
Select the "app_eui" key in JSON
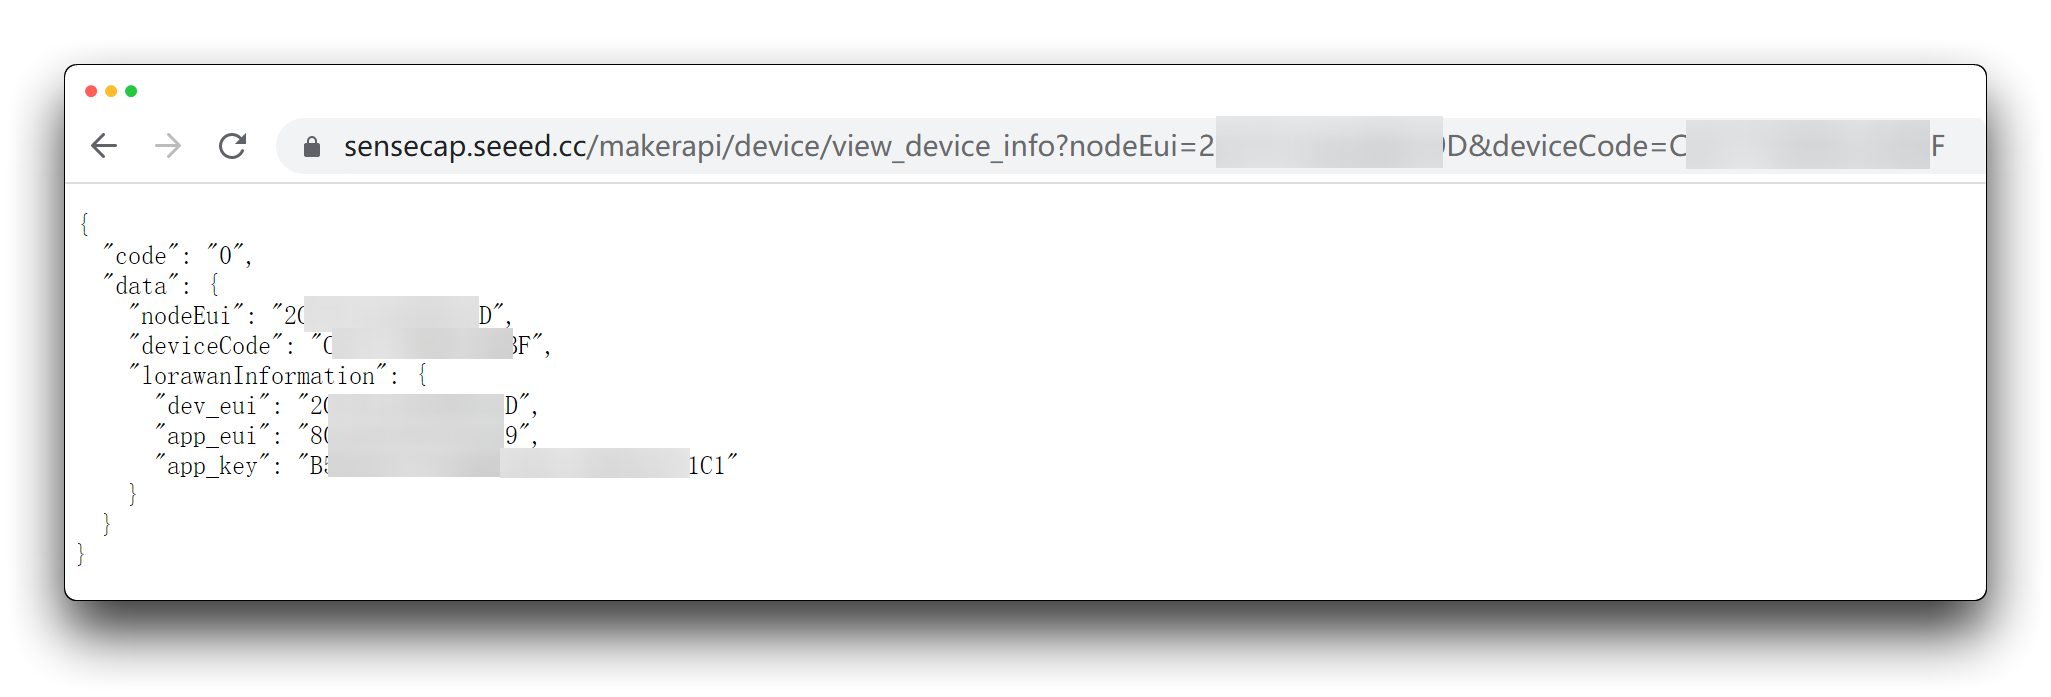coord(212,436)
